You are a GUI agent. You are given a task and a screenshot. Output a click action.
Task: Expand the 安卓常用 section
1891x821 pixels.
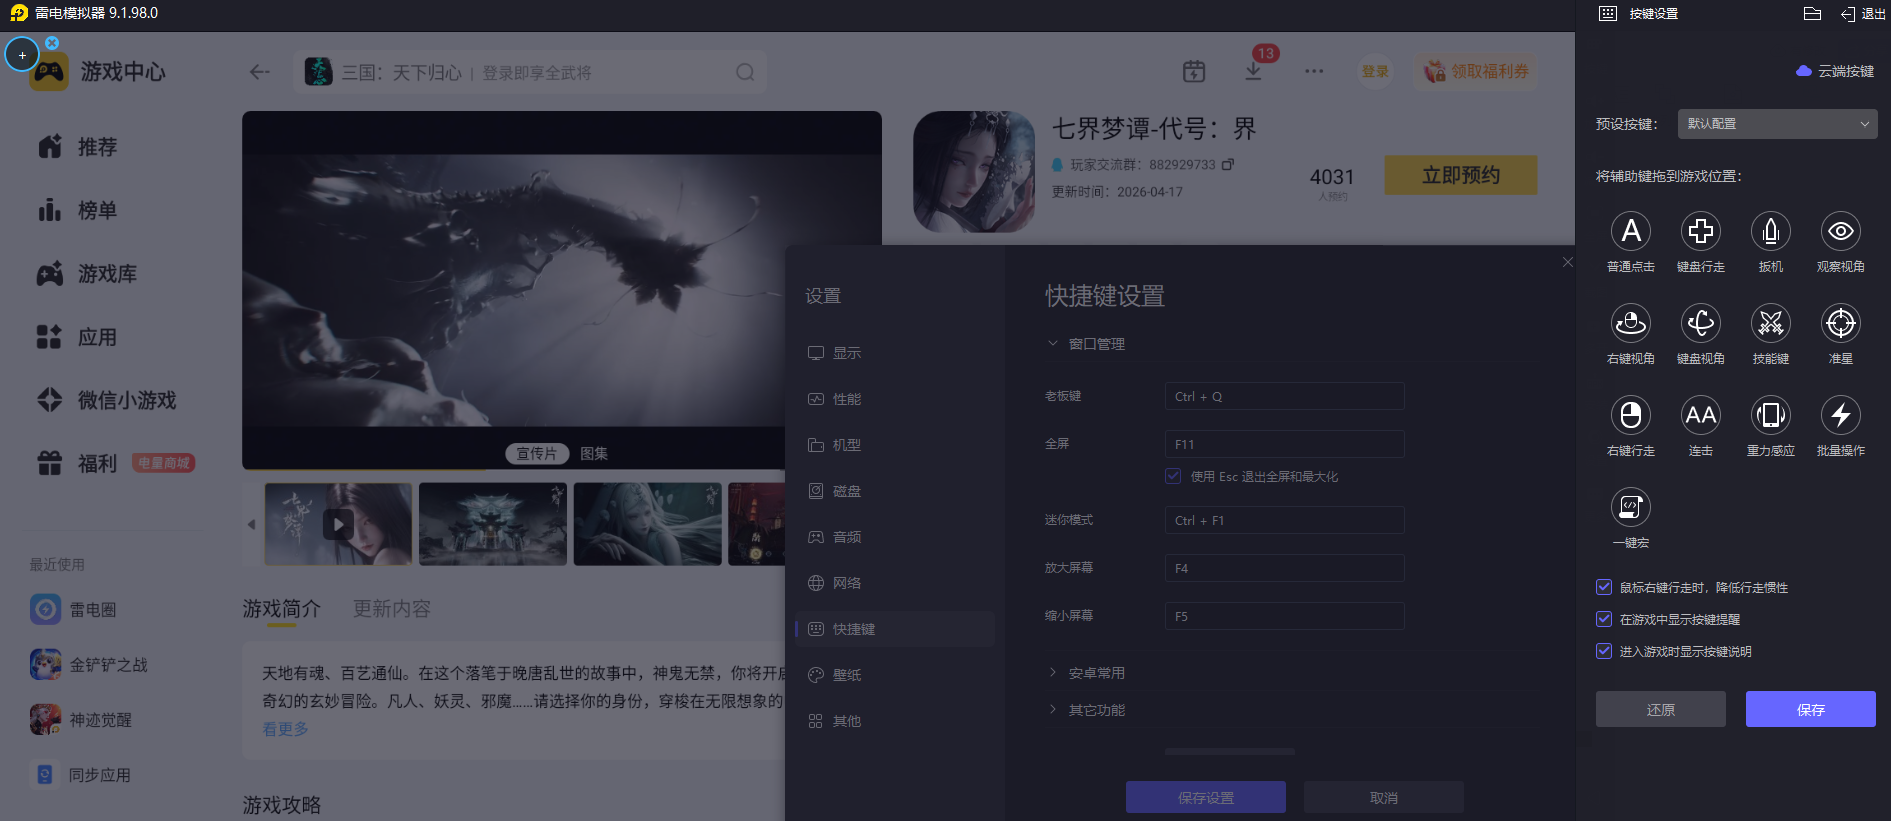[1096, 673]
